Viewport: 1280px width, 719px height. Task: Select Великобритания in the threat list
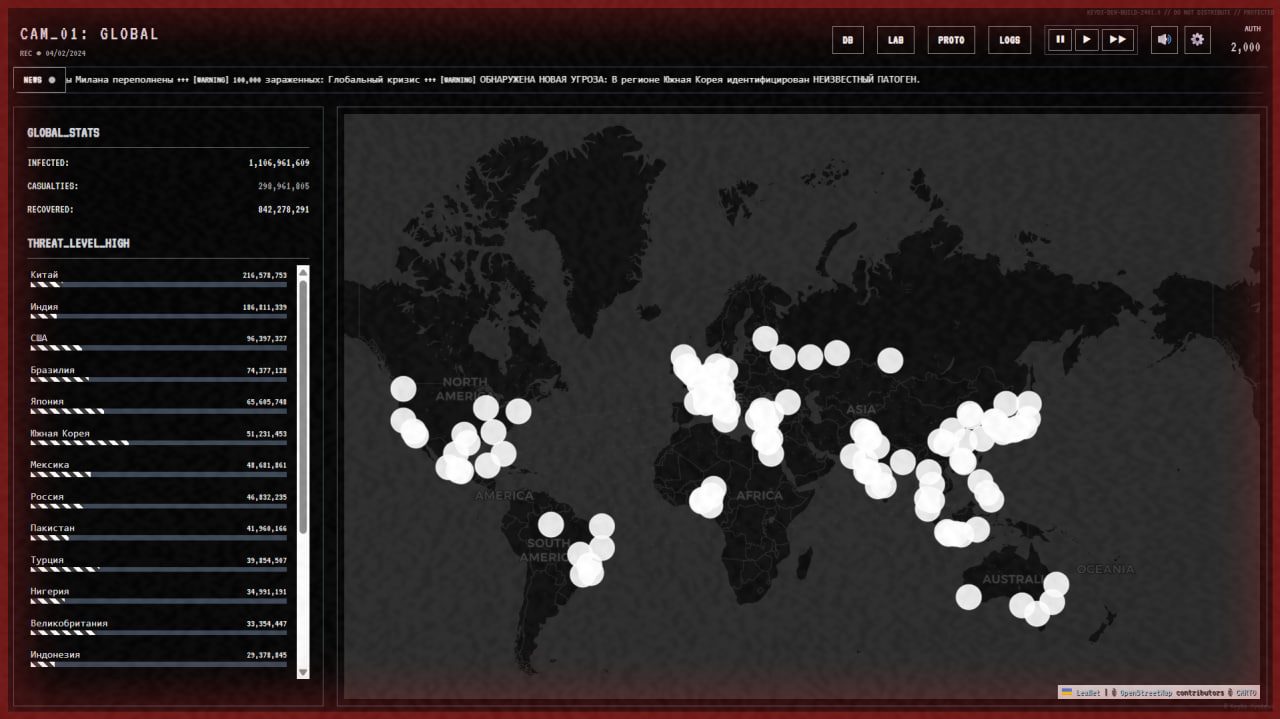click(159, 628)
